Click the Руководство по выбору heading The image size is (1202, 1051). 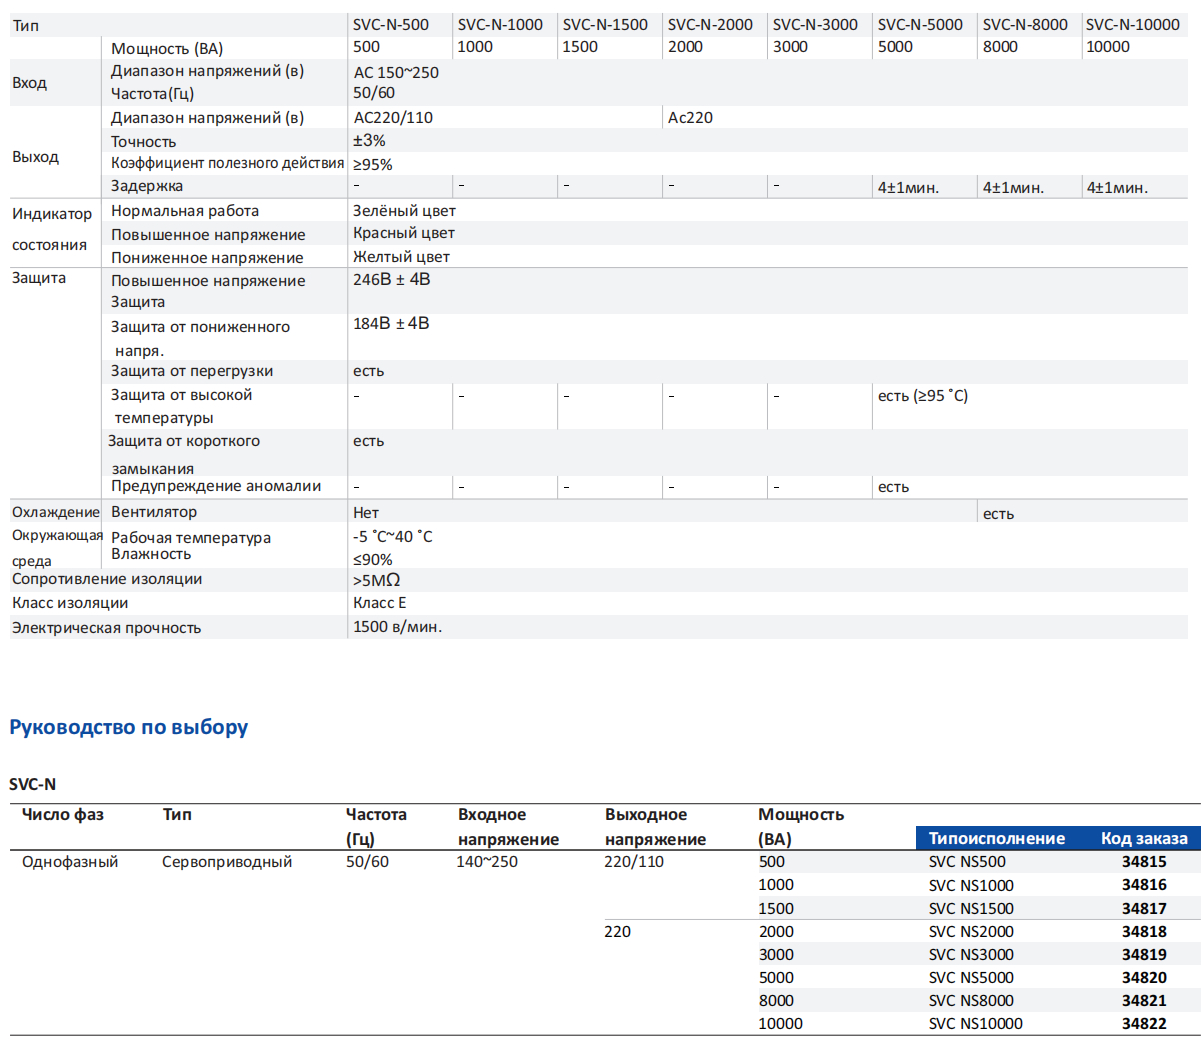tap(129, 727)
